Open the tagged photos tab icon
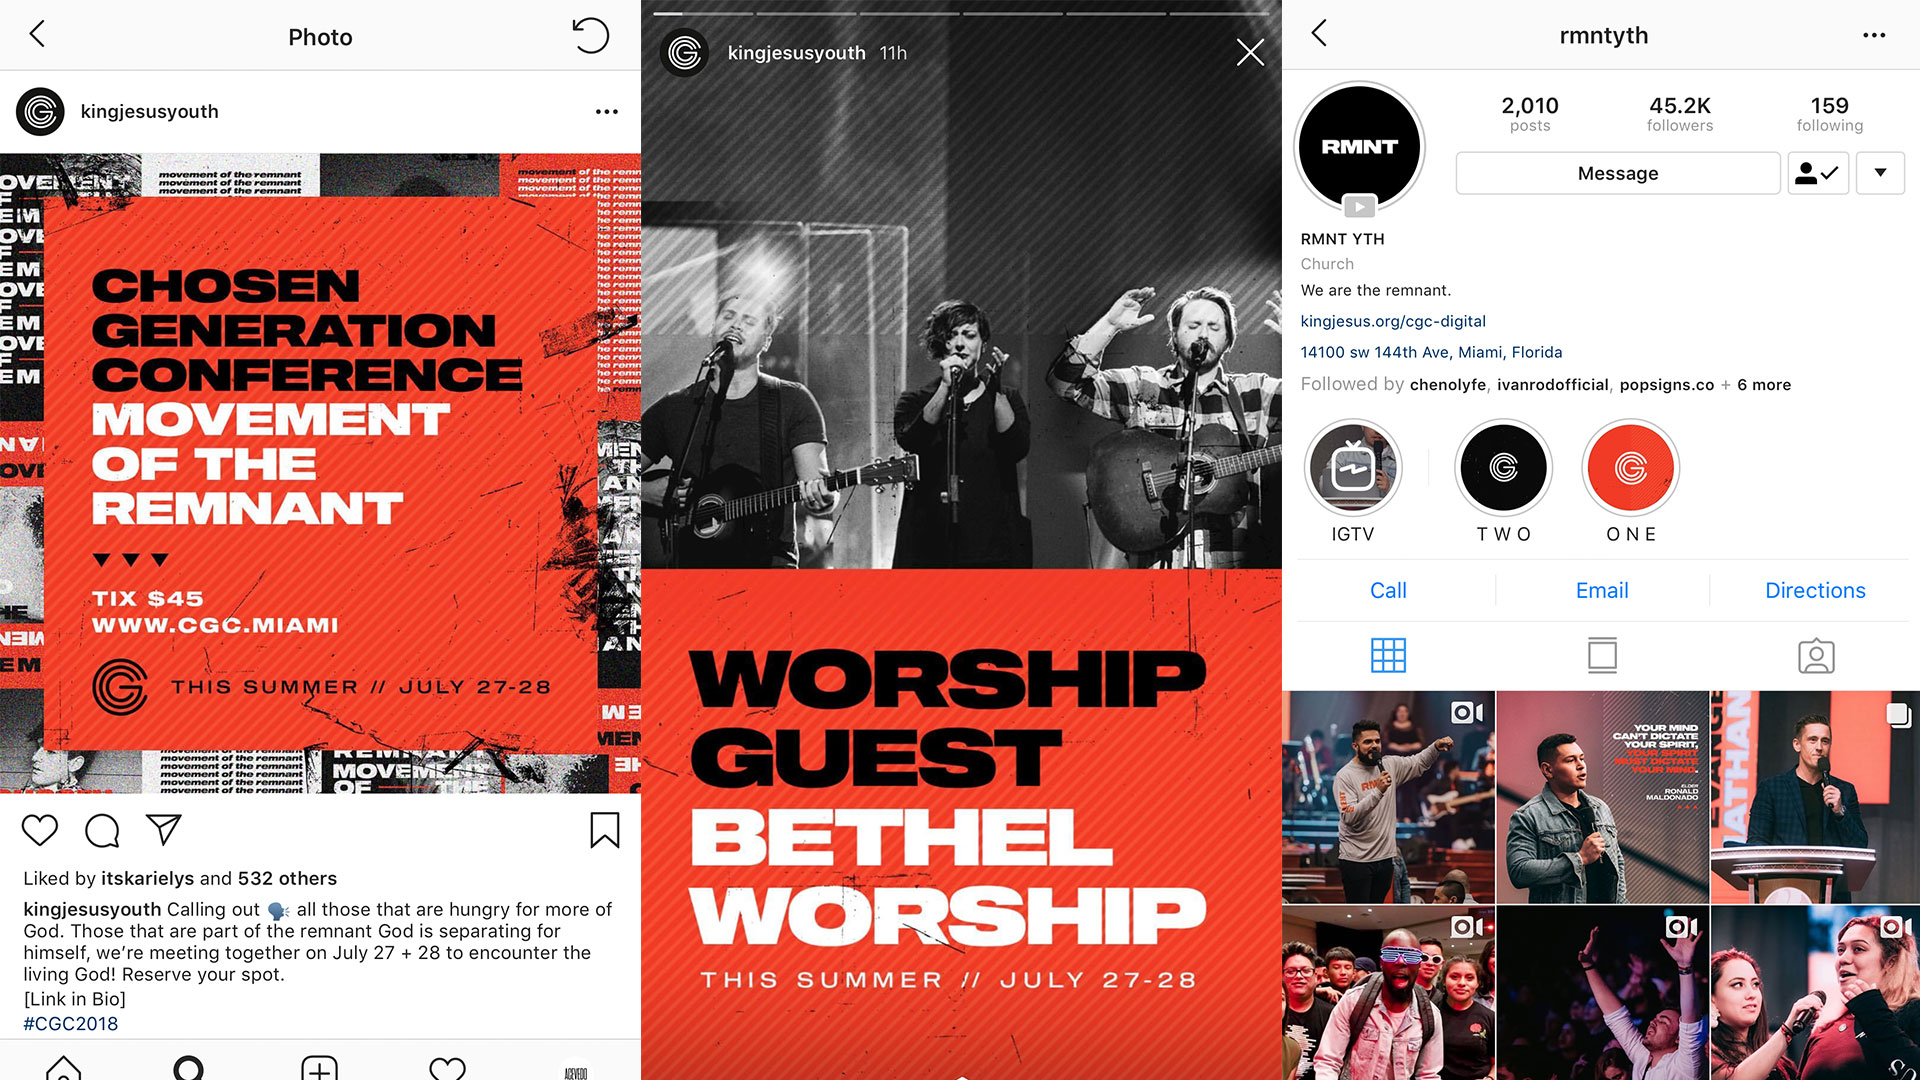 (x=1815, y=656)
